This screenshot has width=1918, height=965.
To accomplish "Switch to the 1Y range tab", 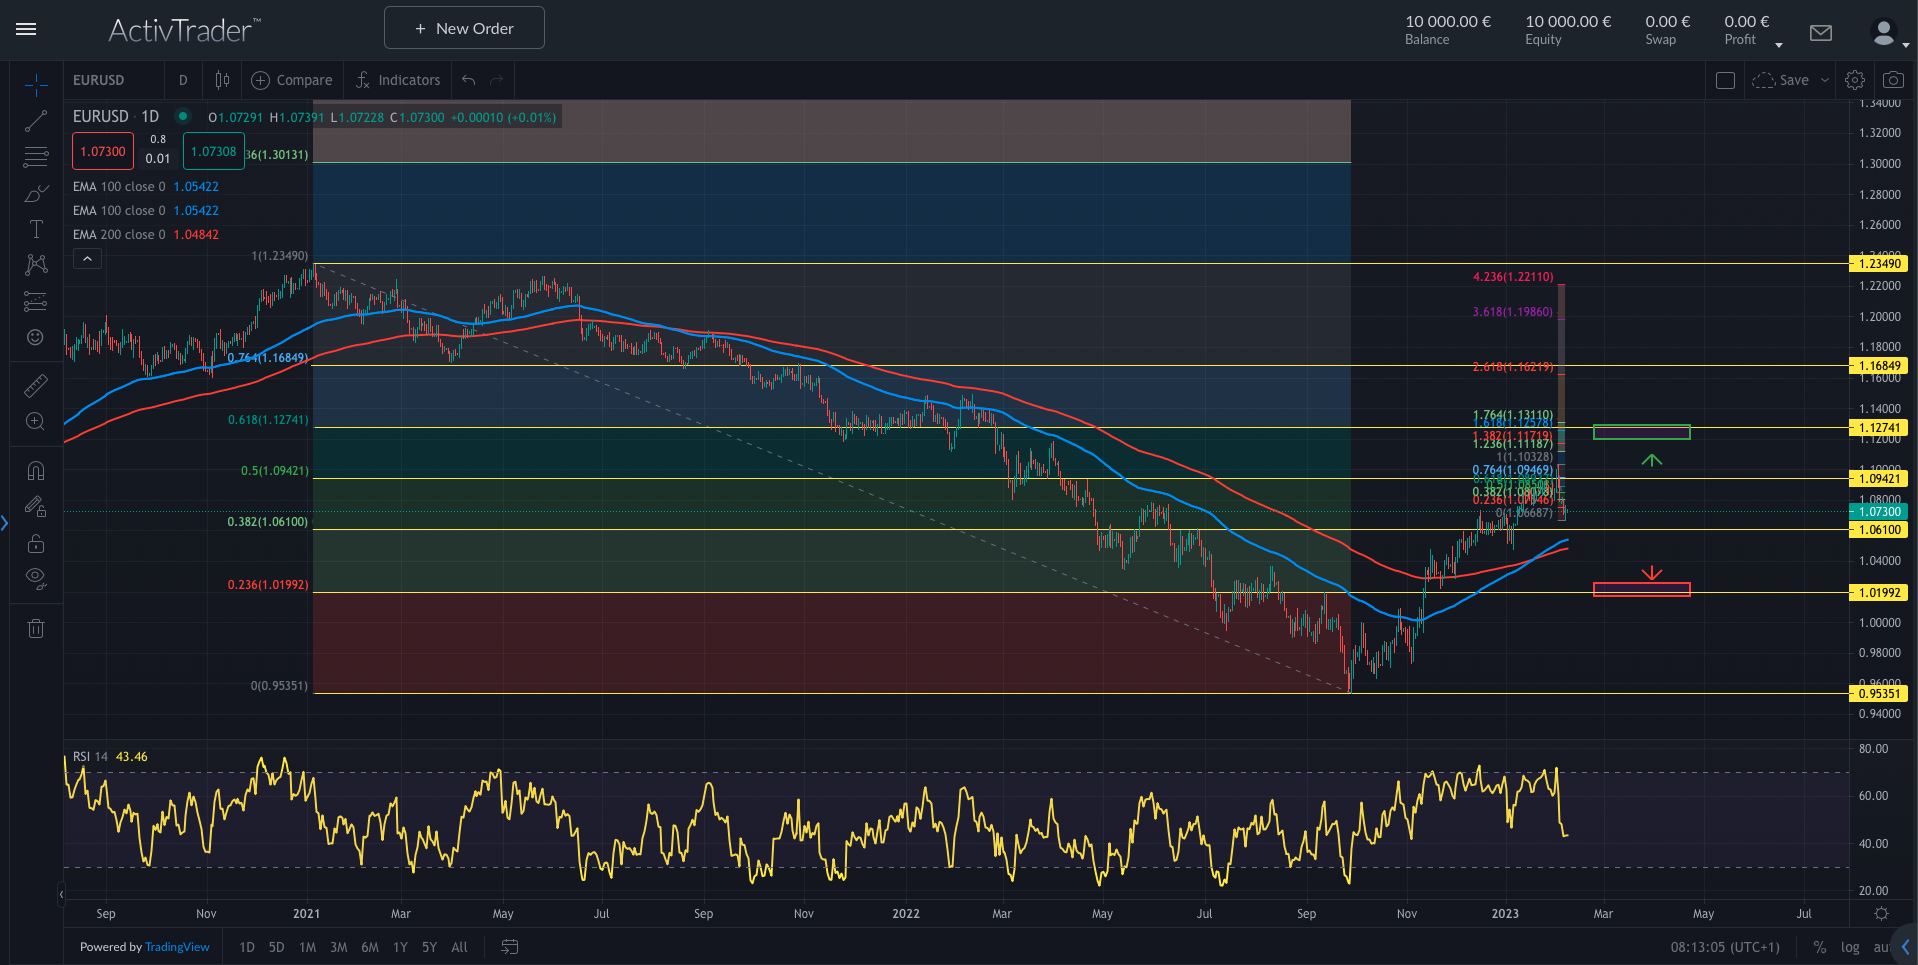I will point(399,947).
